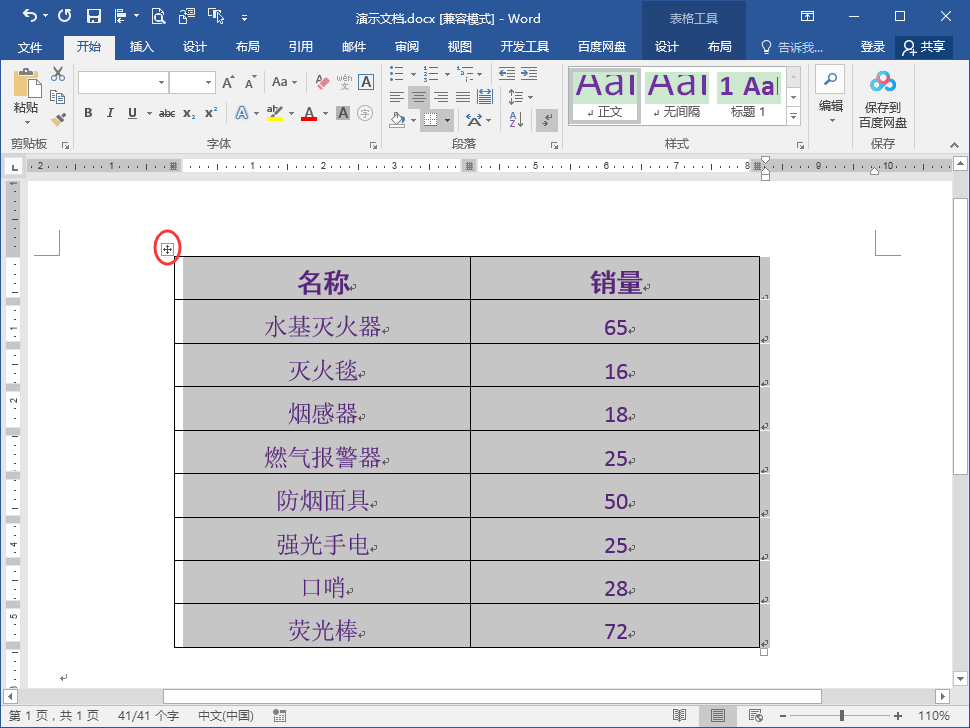Switch to the 引用 tab
Screen dimensions: 970x728
tap(301, 47)
